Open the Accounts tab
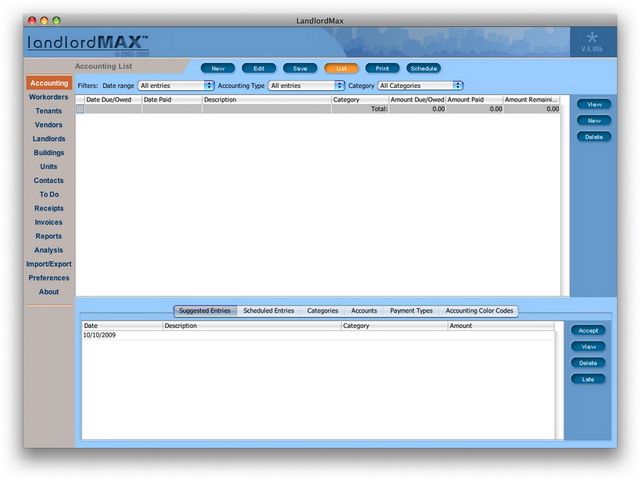 364,311
